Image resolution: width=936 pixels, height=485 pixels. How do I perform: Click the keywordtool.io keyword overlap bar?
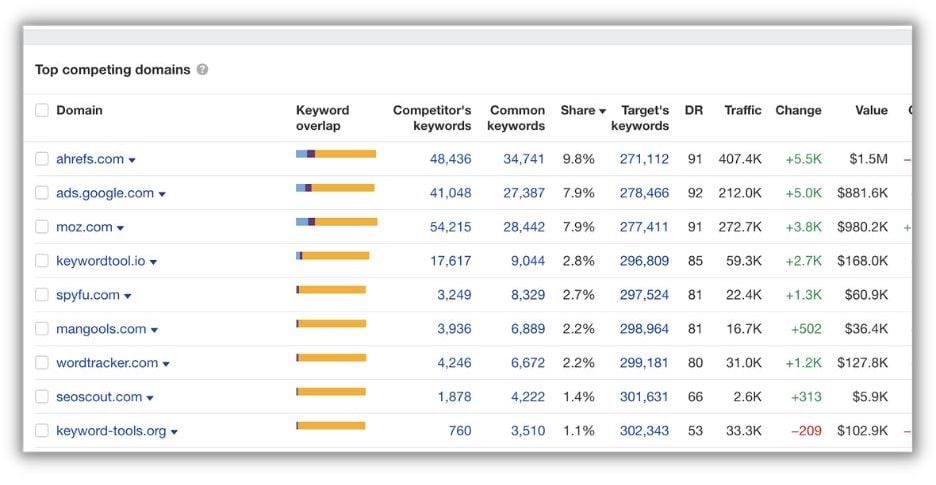(332, 256)
